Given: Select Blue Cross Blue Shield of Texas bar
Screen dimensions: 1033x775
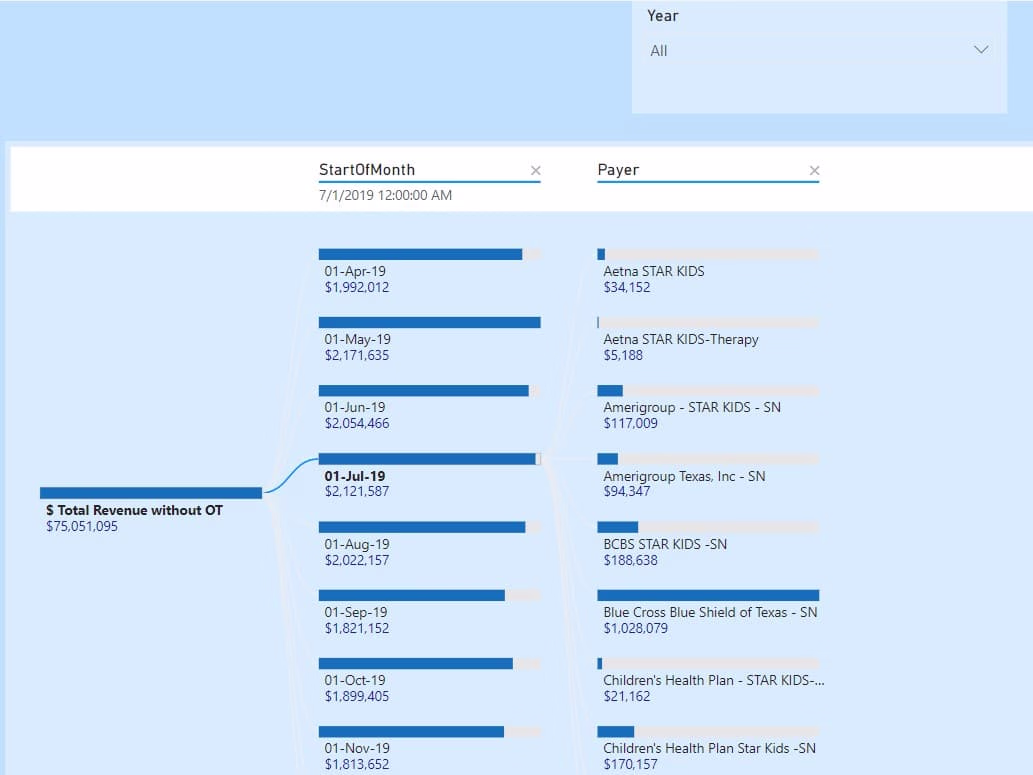Looking at the screenshot, I should (x=708, y=595).
